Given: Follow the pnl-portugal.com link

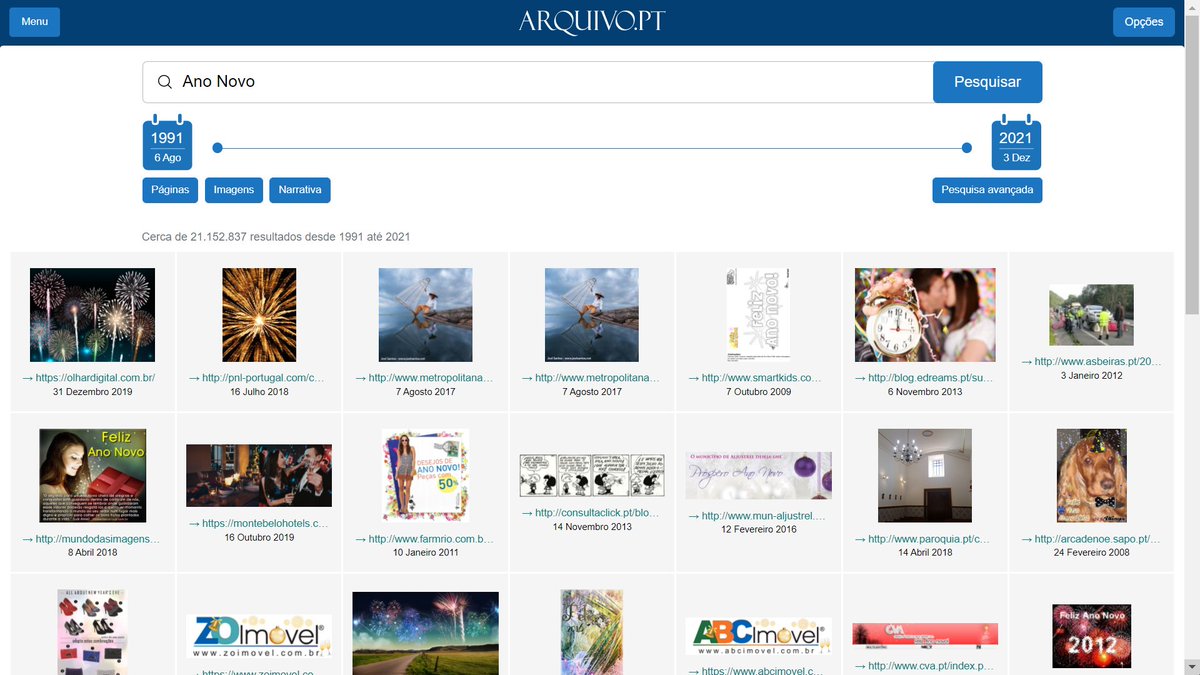Looking at the screenshot, I should (x=258, y=378).
